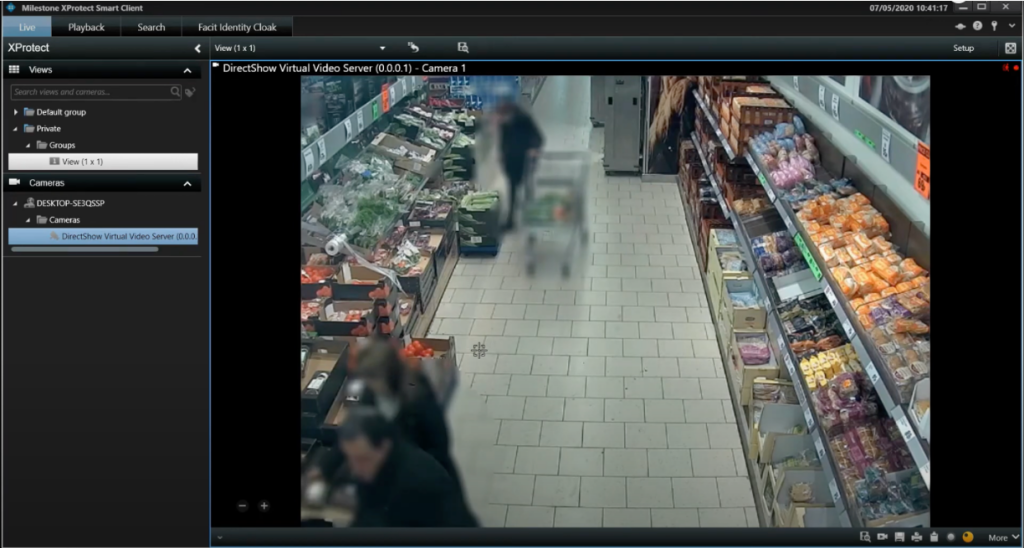Expand the Default group tree arrow
The width and height of the screenshot is (1024, 548).
click(x=16, y=112)
